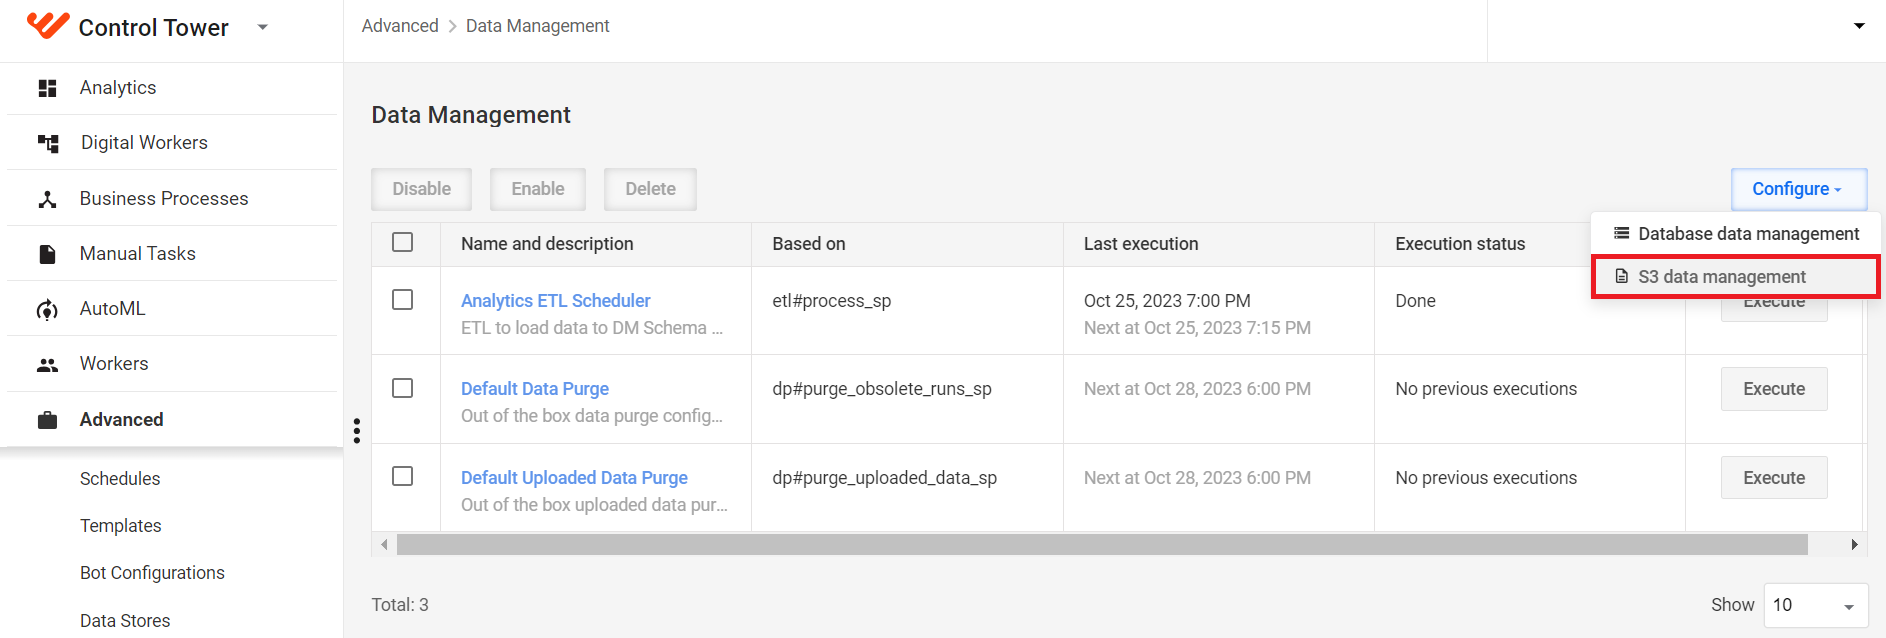This screenshot has width=1886, height=638.
Task: Execute the Default Uploaded Data Purge job
Action: (x=1774, y=478)
